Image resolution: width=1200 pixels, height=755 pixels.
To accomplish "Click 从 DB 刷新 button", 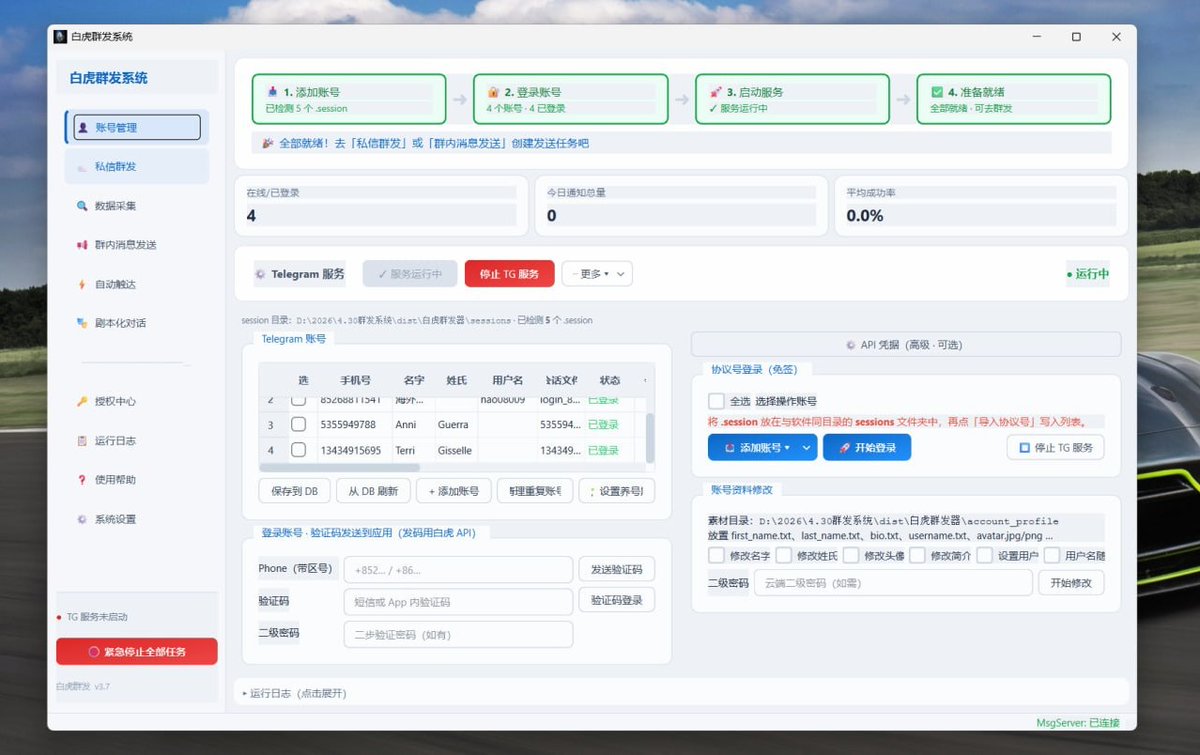I will coord(373,491).
